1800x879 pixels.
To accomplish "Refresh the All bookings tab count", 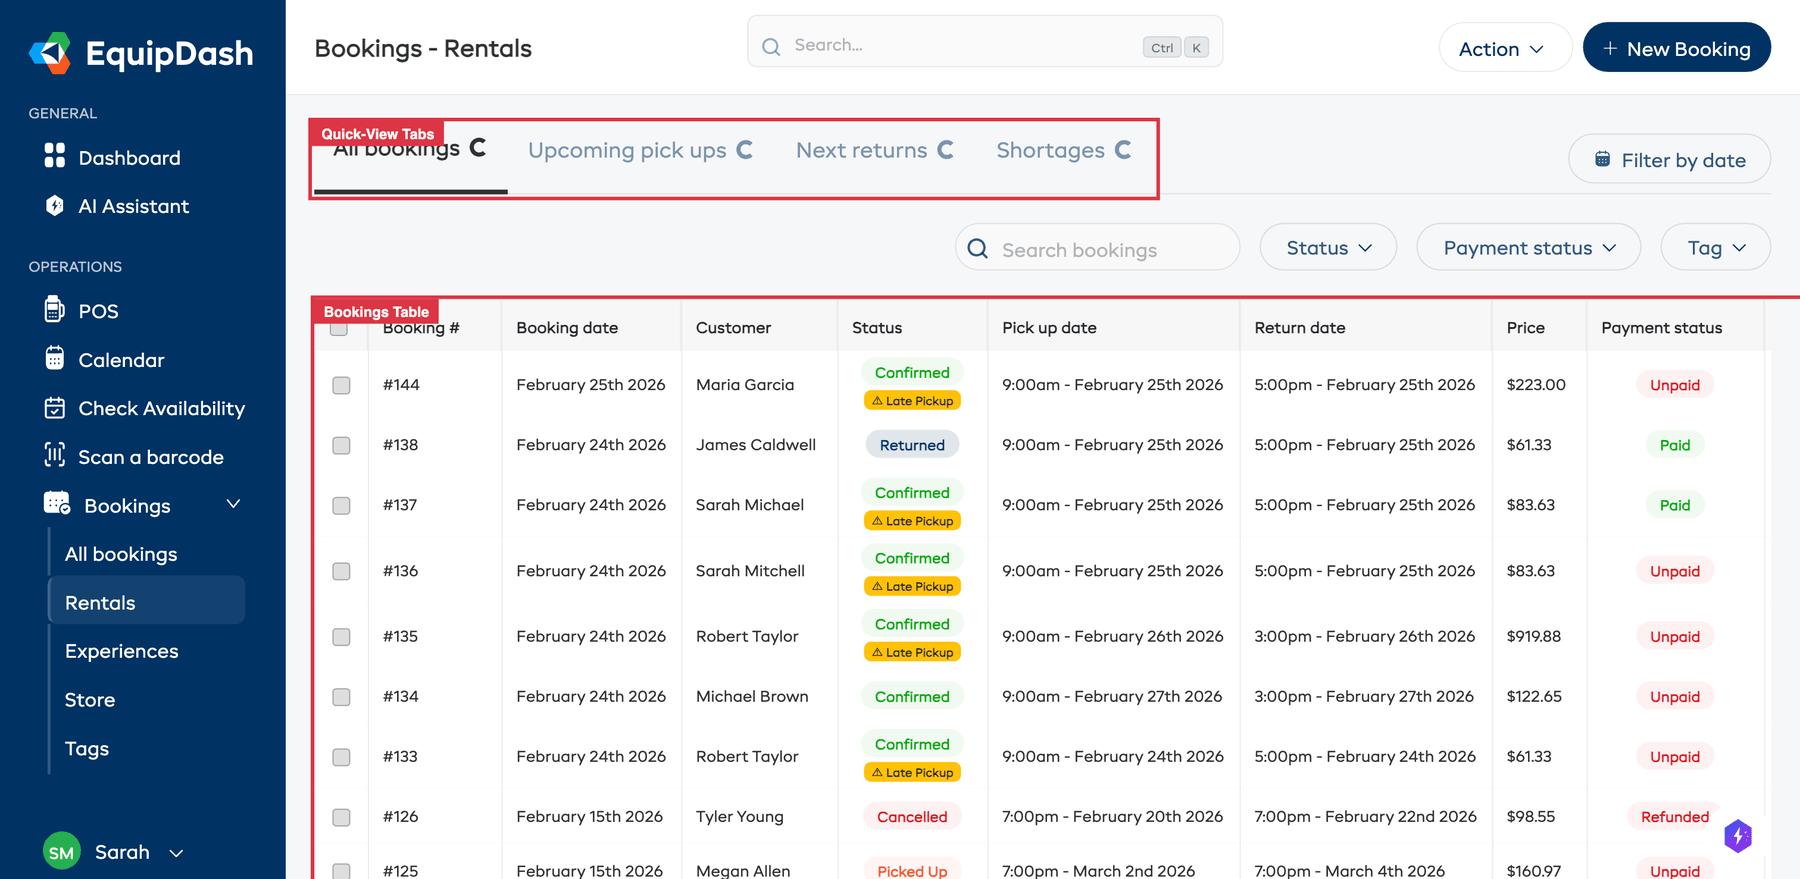I will (x=478, y=148).
